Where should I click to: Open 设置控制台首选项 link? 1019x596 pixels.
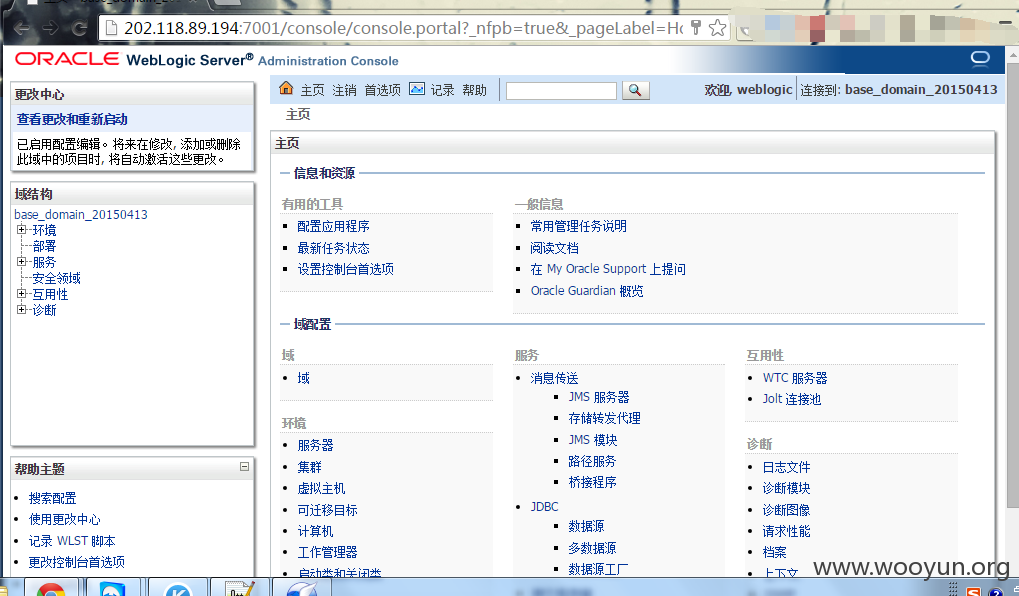(346, 269)
